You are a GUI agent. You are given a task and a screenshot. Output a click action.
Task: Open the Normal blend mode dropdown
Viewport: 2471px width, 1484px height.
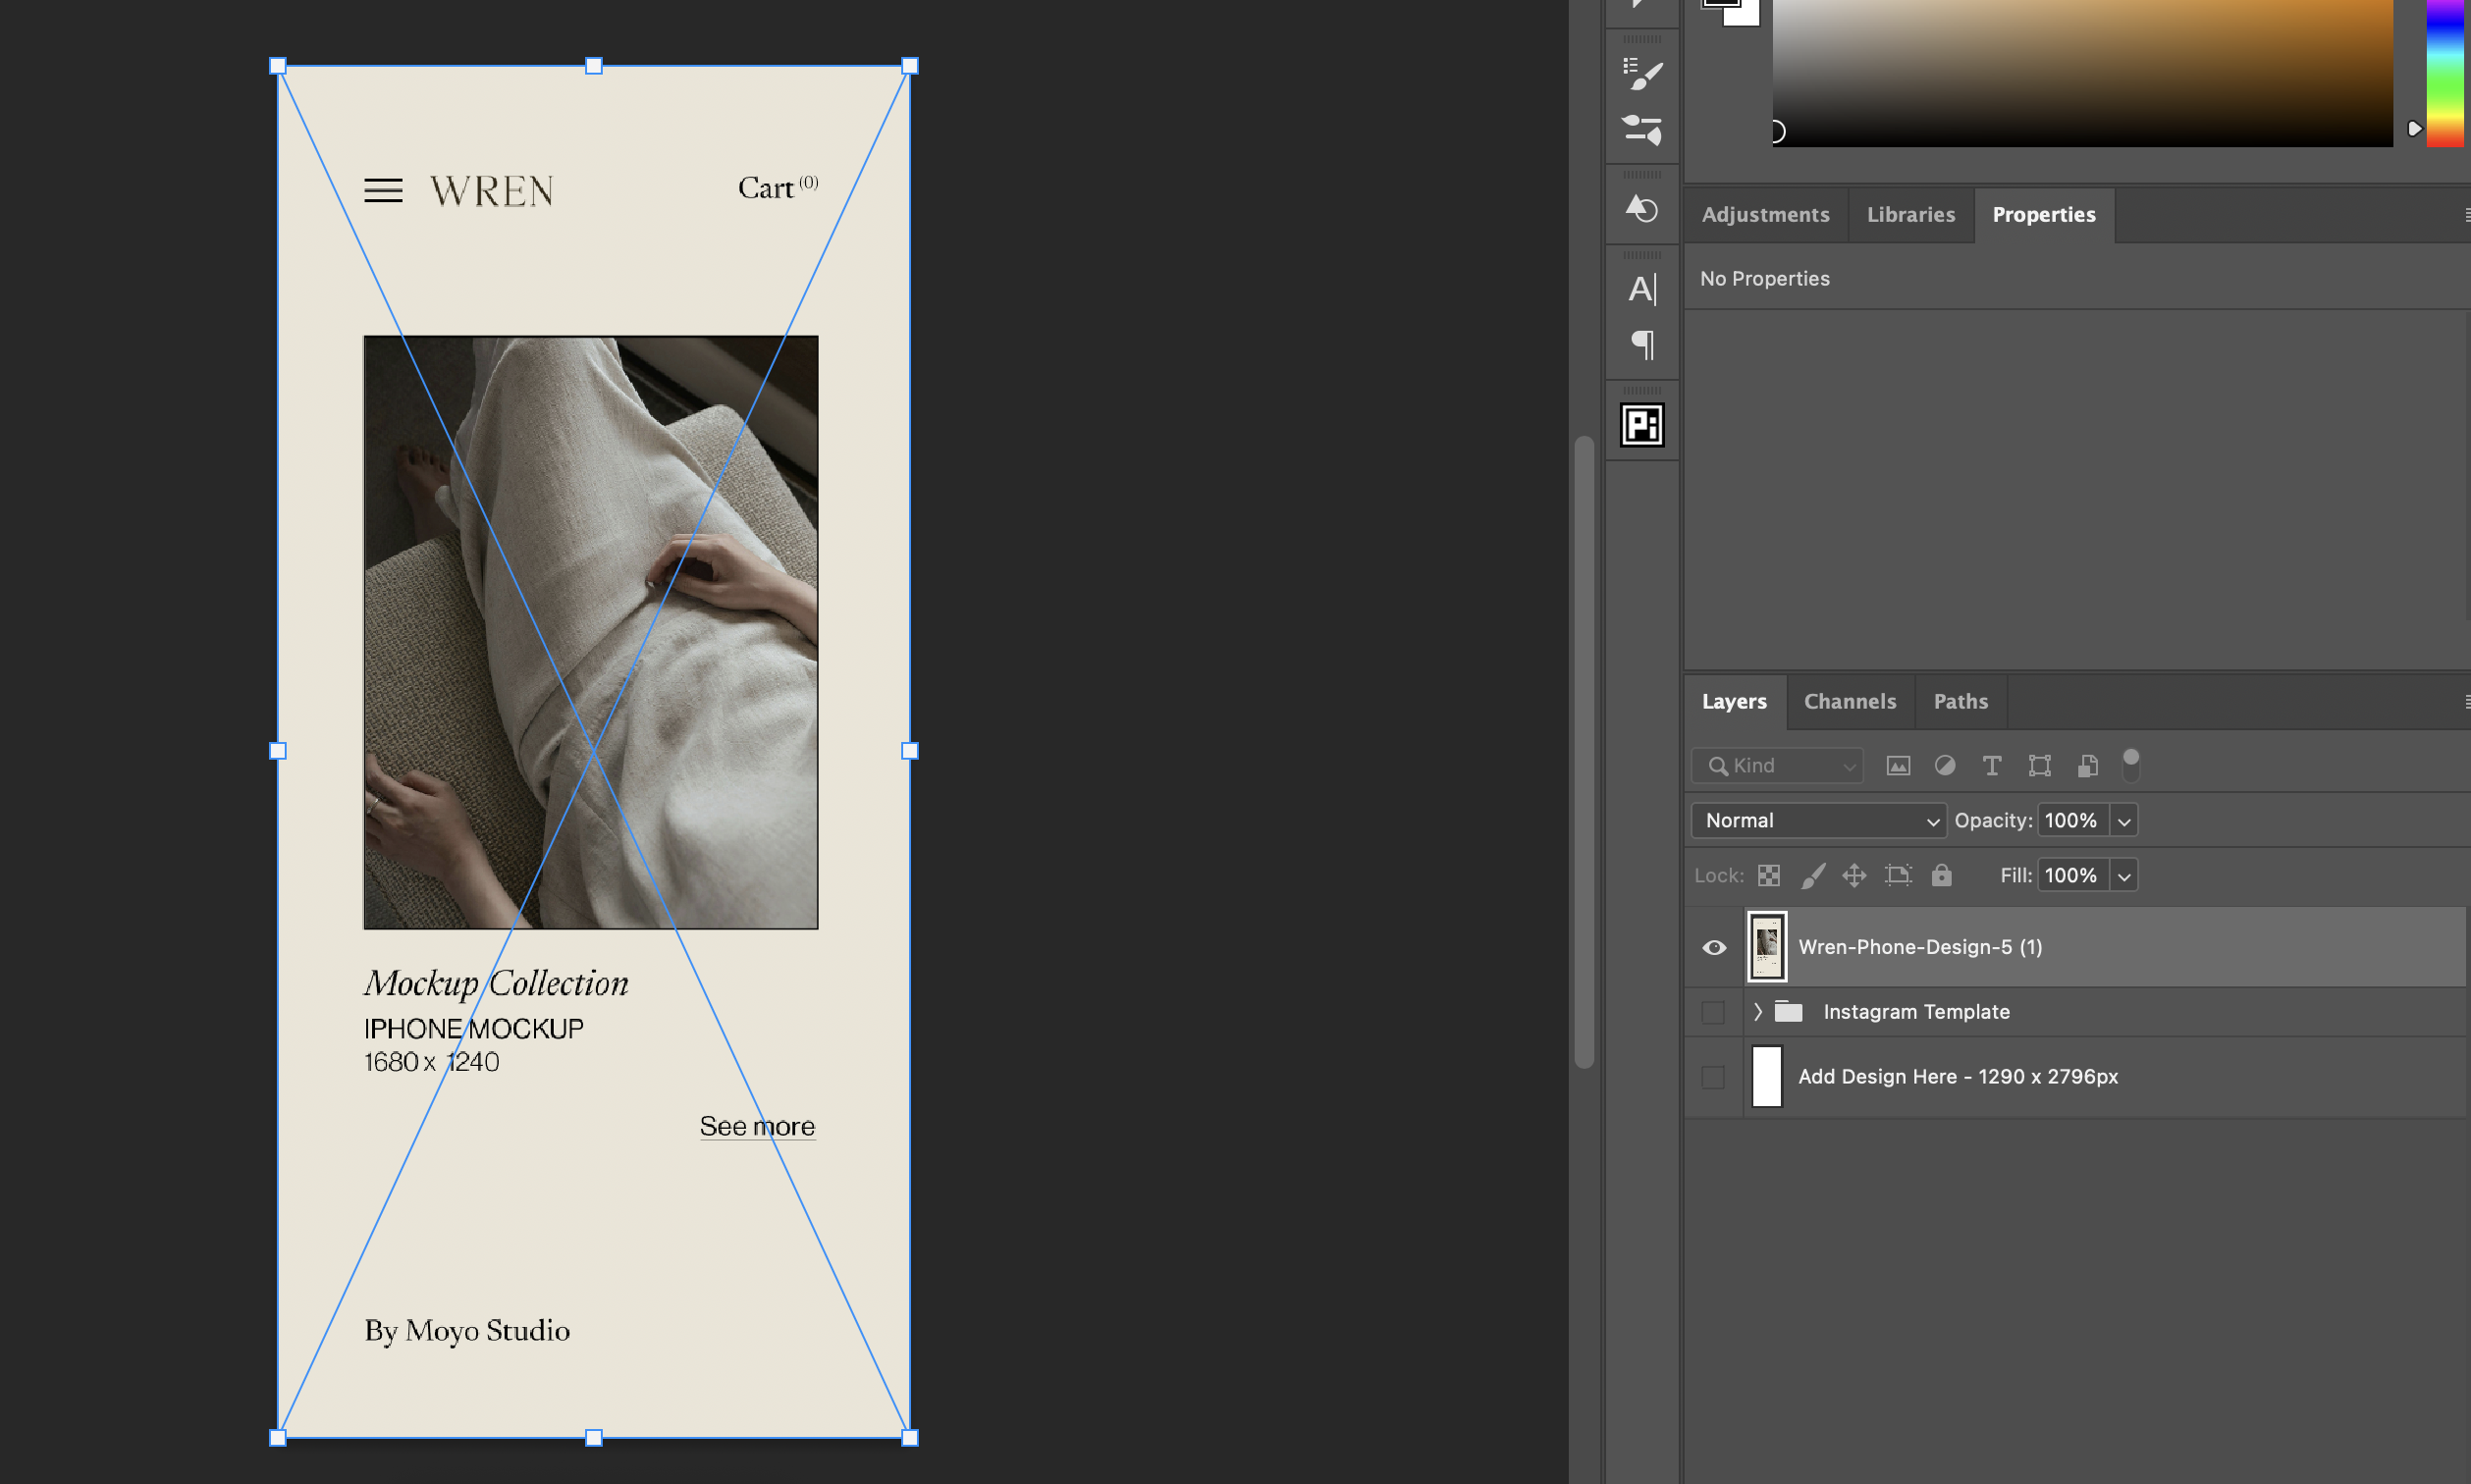(x=1818, y=820)
